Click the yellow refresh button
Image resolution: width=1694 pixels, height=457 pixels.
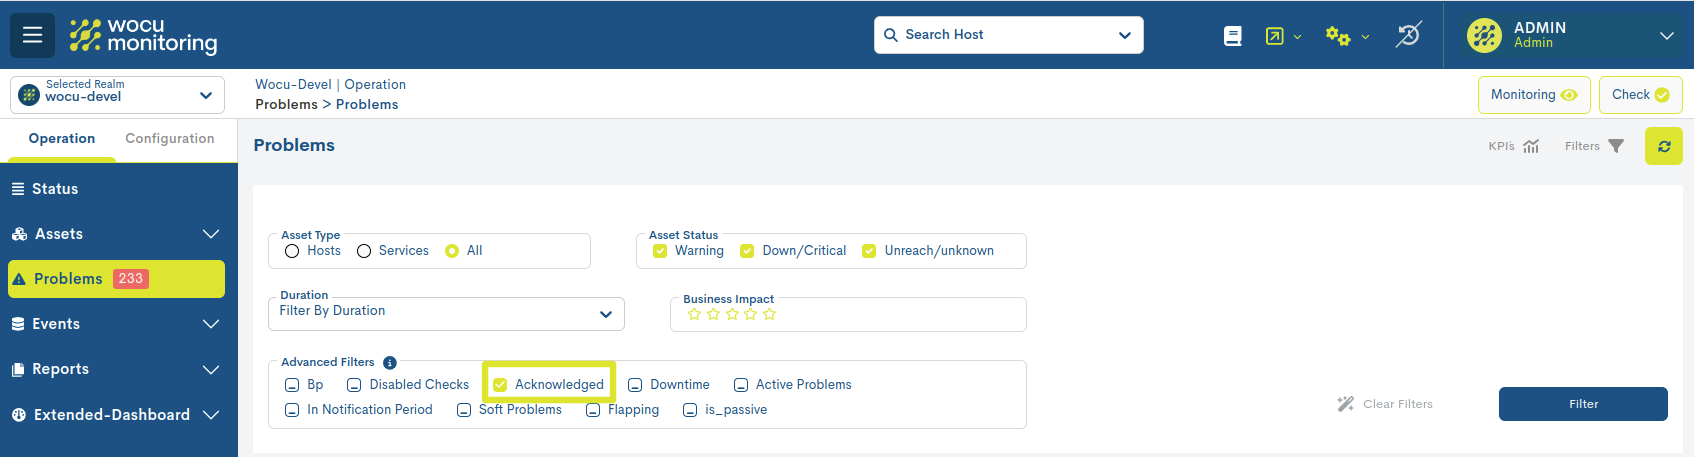[1664, 146]
